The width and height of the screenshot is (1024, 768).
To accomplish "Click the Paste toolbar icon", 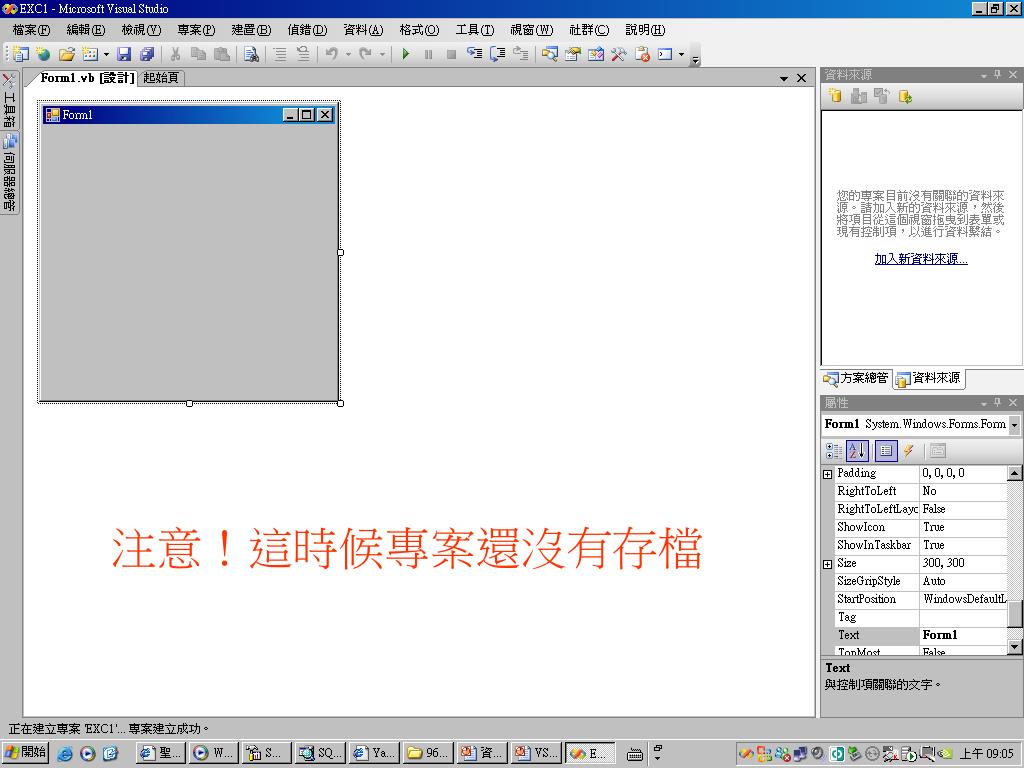I will point(222,54).
